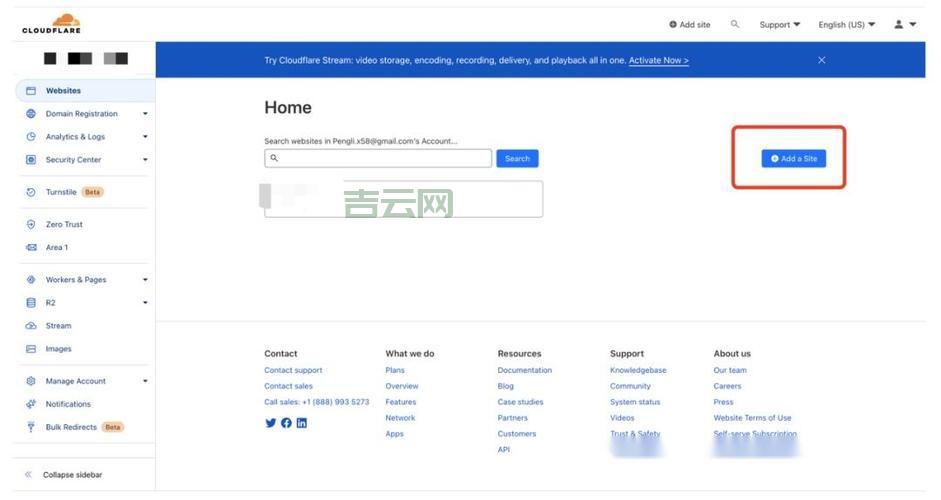
Task: Click the Turnstile sidebar icon
Action: [31, 192]
